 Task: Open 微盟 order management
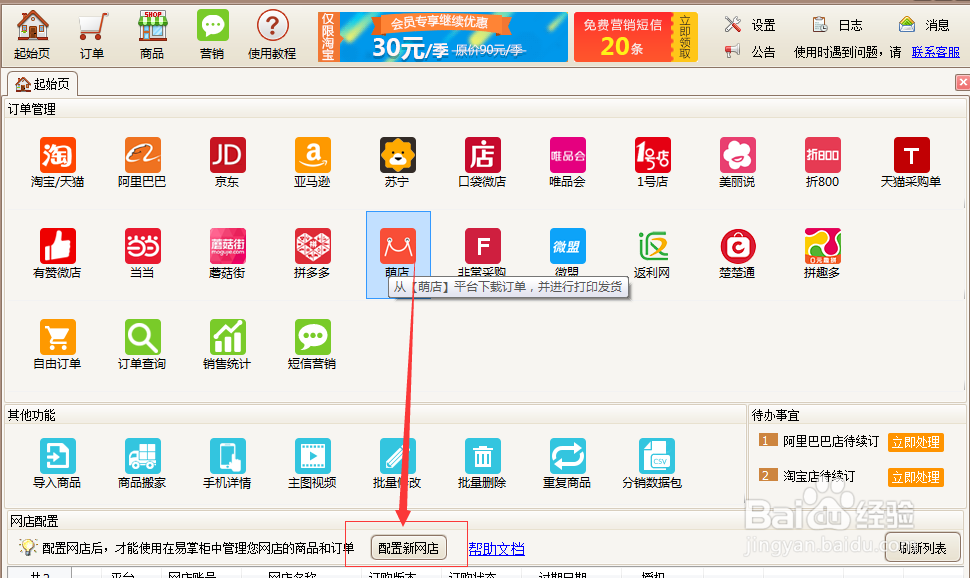567,254
